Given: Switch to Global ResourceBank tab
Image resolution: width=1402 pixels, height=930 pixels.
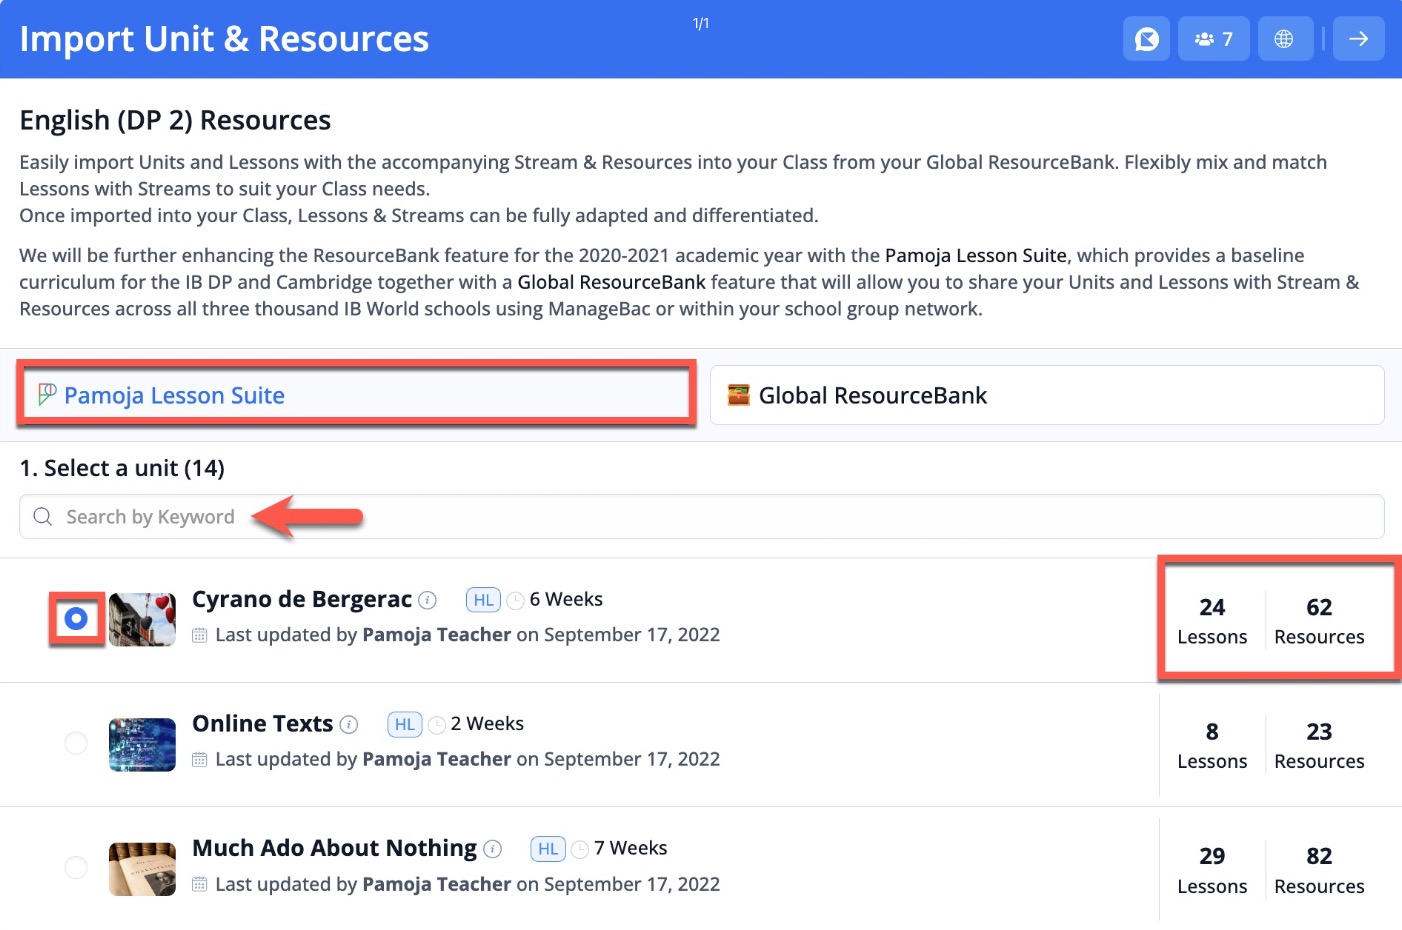Looking at the screenshot, I should (1047, 395).
